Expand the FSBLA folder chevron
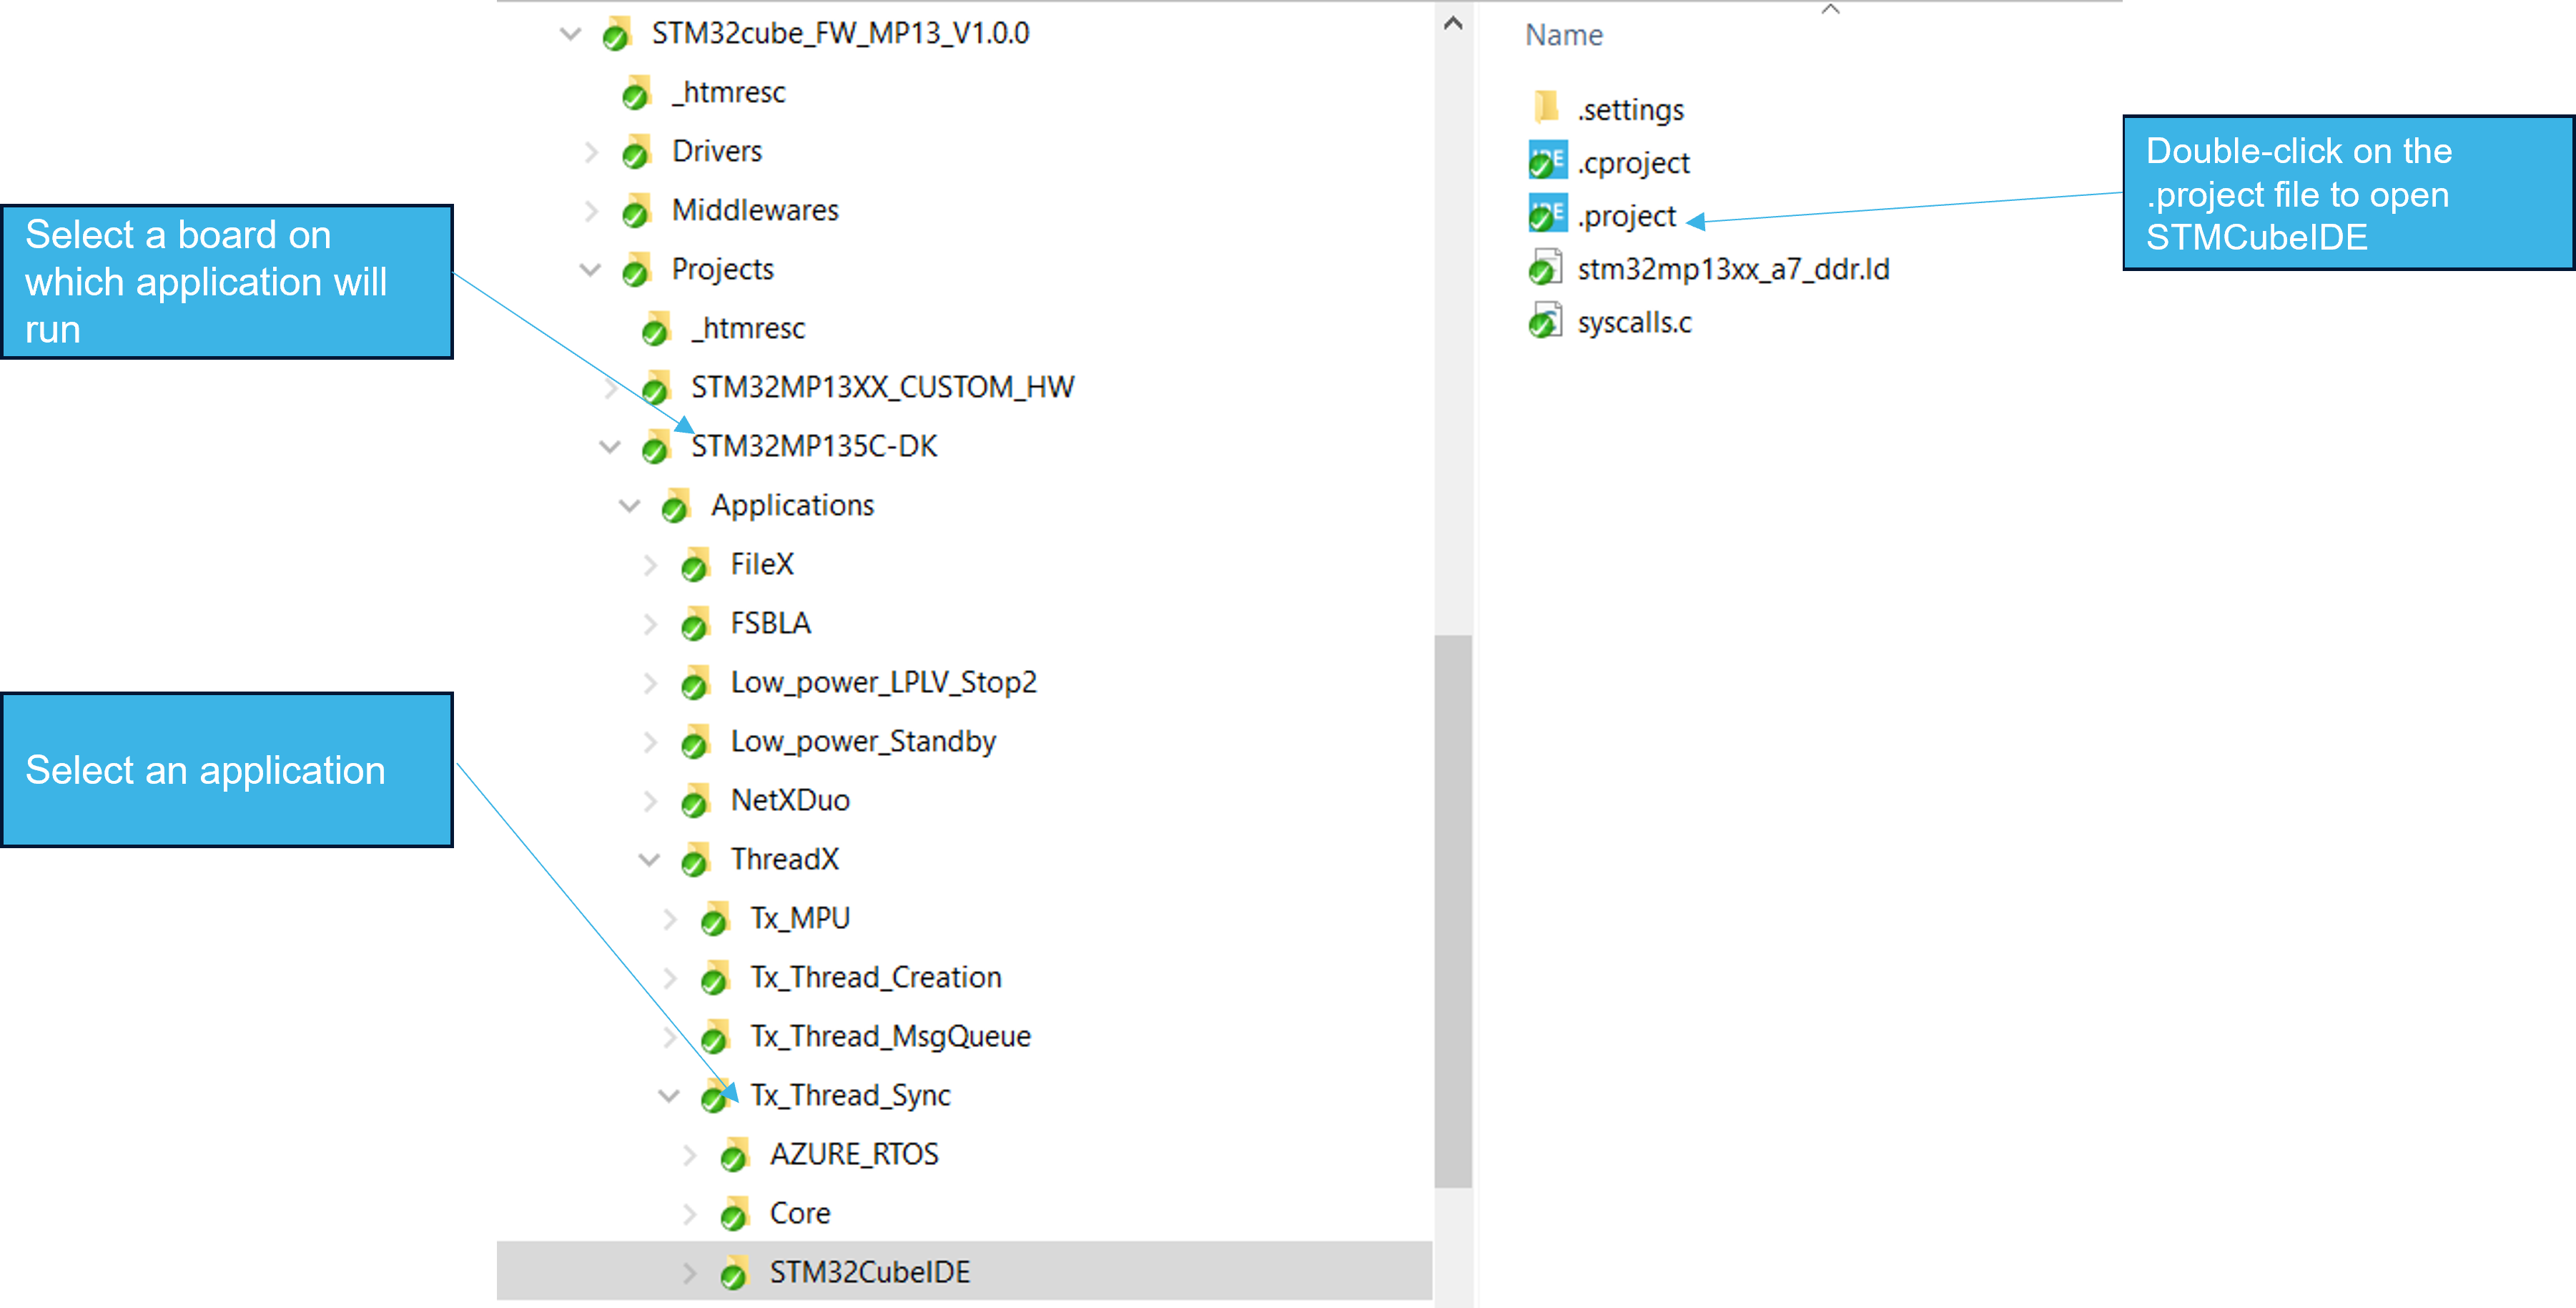Image resolution: width=2576 pixels, height=1308 pixels. [x=650, y=624]
